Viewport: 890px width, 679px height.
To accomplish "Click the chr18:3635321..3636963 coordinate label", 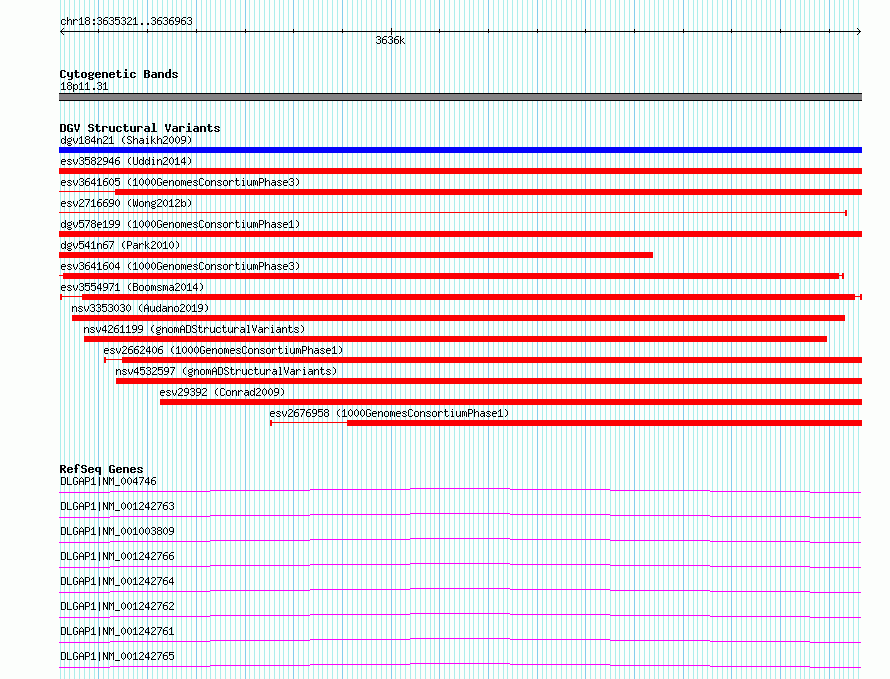I will 126,22.
